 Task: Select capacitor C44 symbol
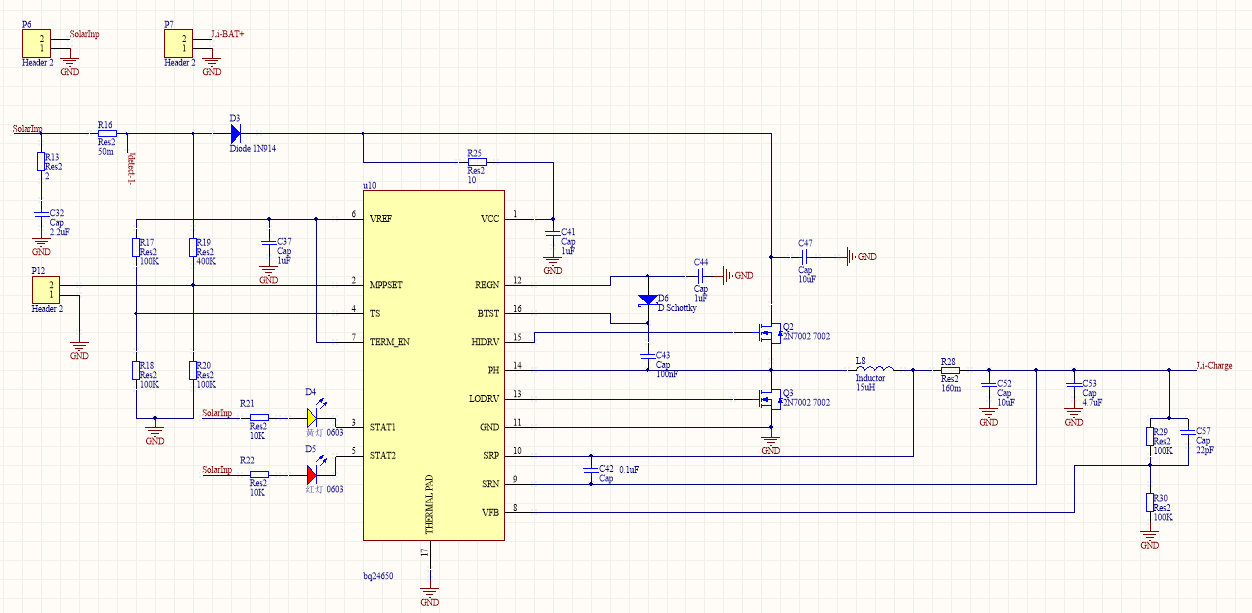[x=701, y=275]
